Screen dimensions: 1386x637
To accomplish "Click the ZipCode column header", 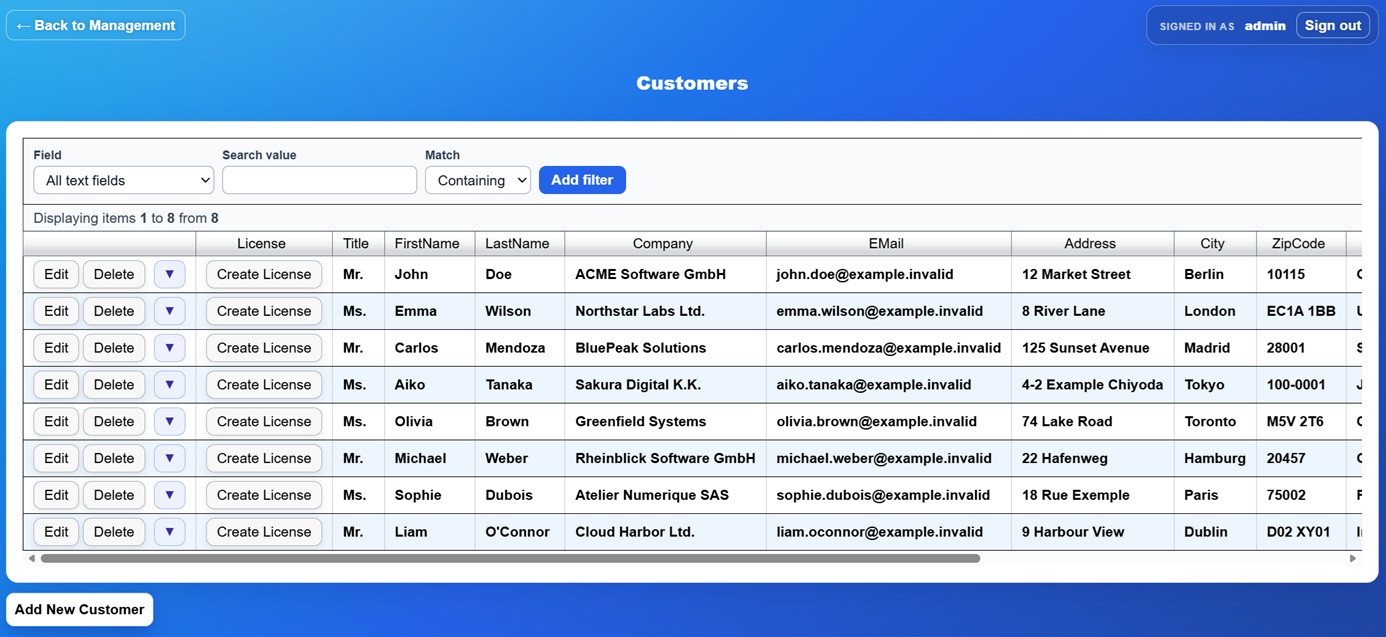I will [x=1301, y=243].
